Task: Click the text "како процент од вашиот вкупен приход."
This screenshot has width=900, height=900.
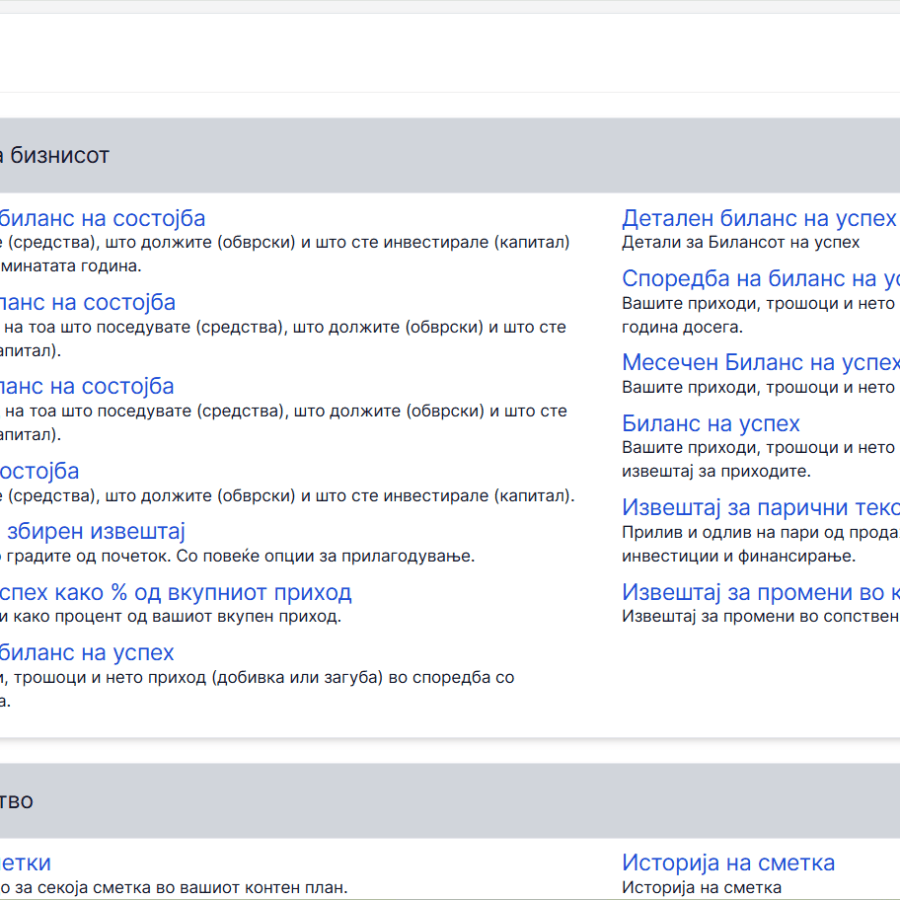Action: pyautogui.click(x=177, y=616)
